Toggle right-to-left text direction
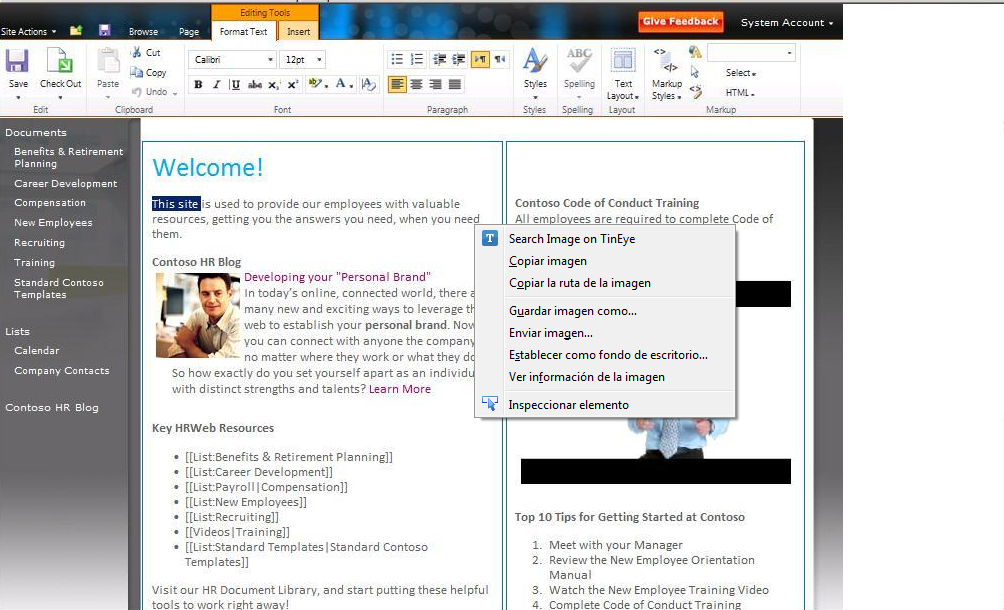This screenshot has width=1004, height=610. tap(499, 60)
